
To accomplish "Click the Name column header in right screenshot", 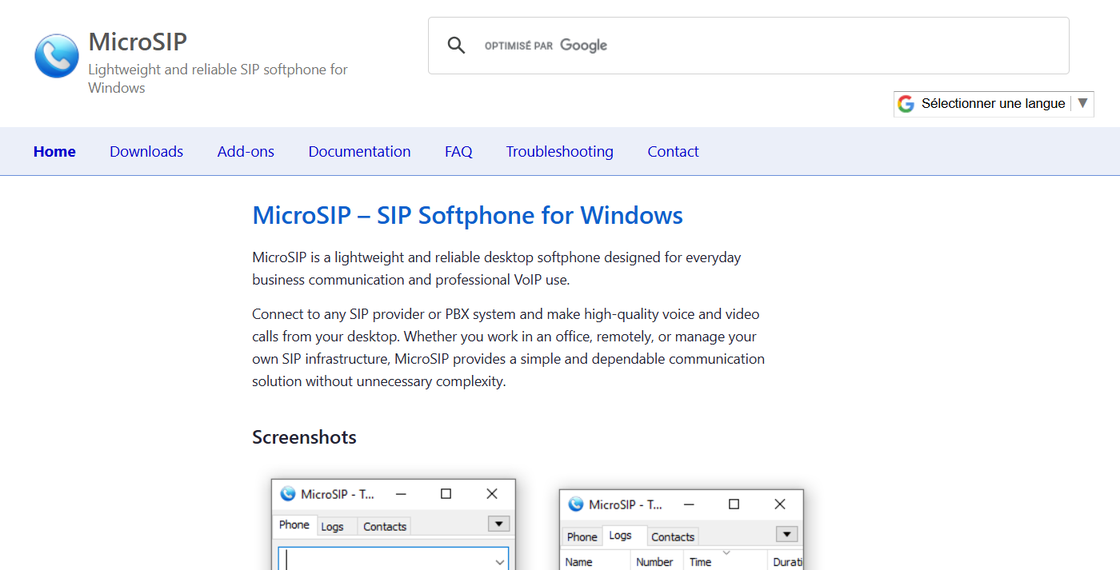I will (x=596, y=561).
